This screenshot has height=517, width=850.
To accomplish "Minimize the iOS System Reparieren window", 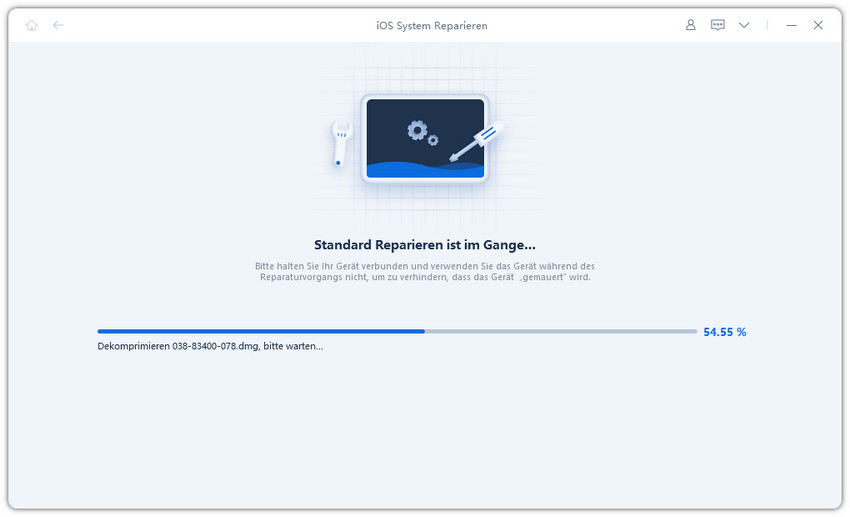I will coord(791,25).
